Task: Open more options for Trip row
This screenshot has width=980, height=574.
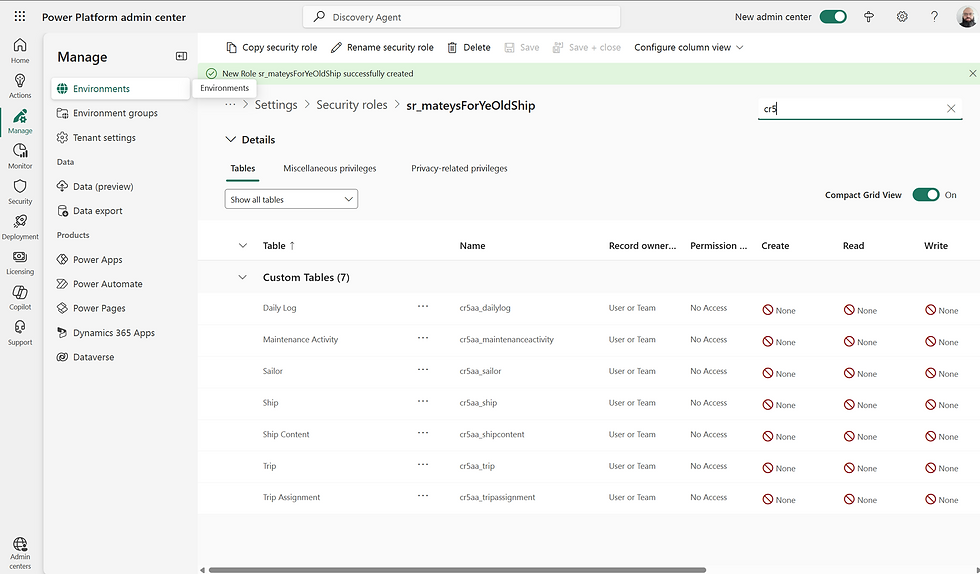Action: (423, 464)
